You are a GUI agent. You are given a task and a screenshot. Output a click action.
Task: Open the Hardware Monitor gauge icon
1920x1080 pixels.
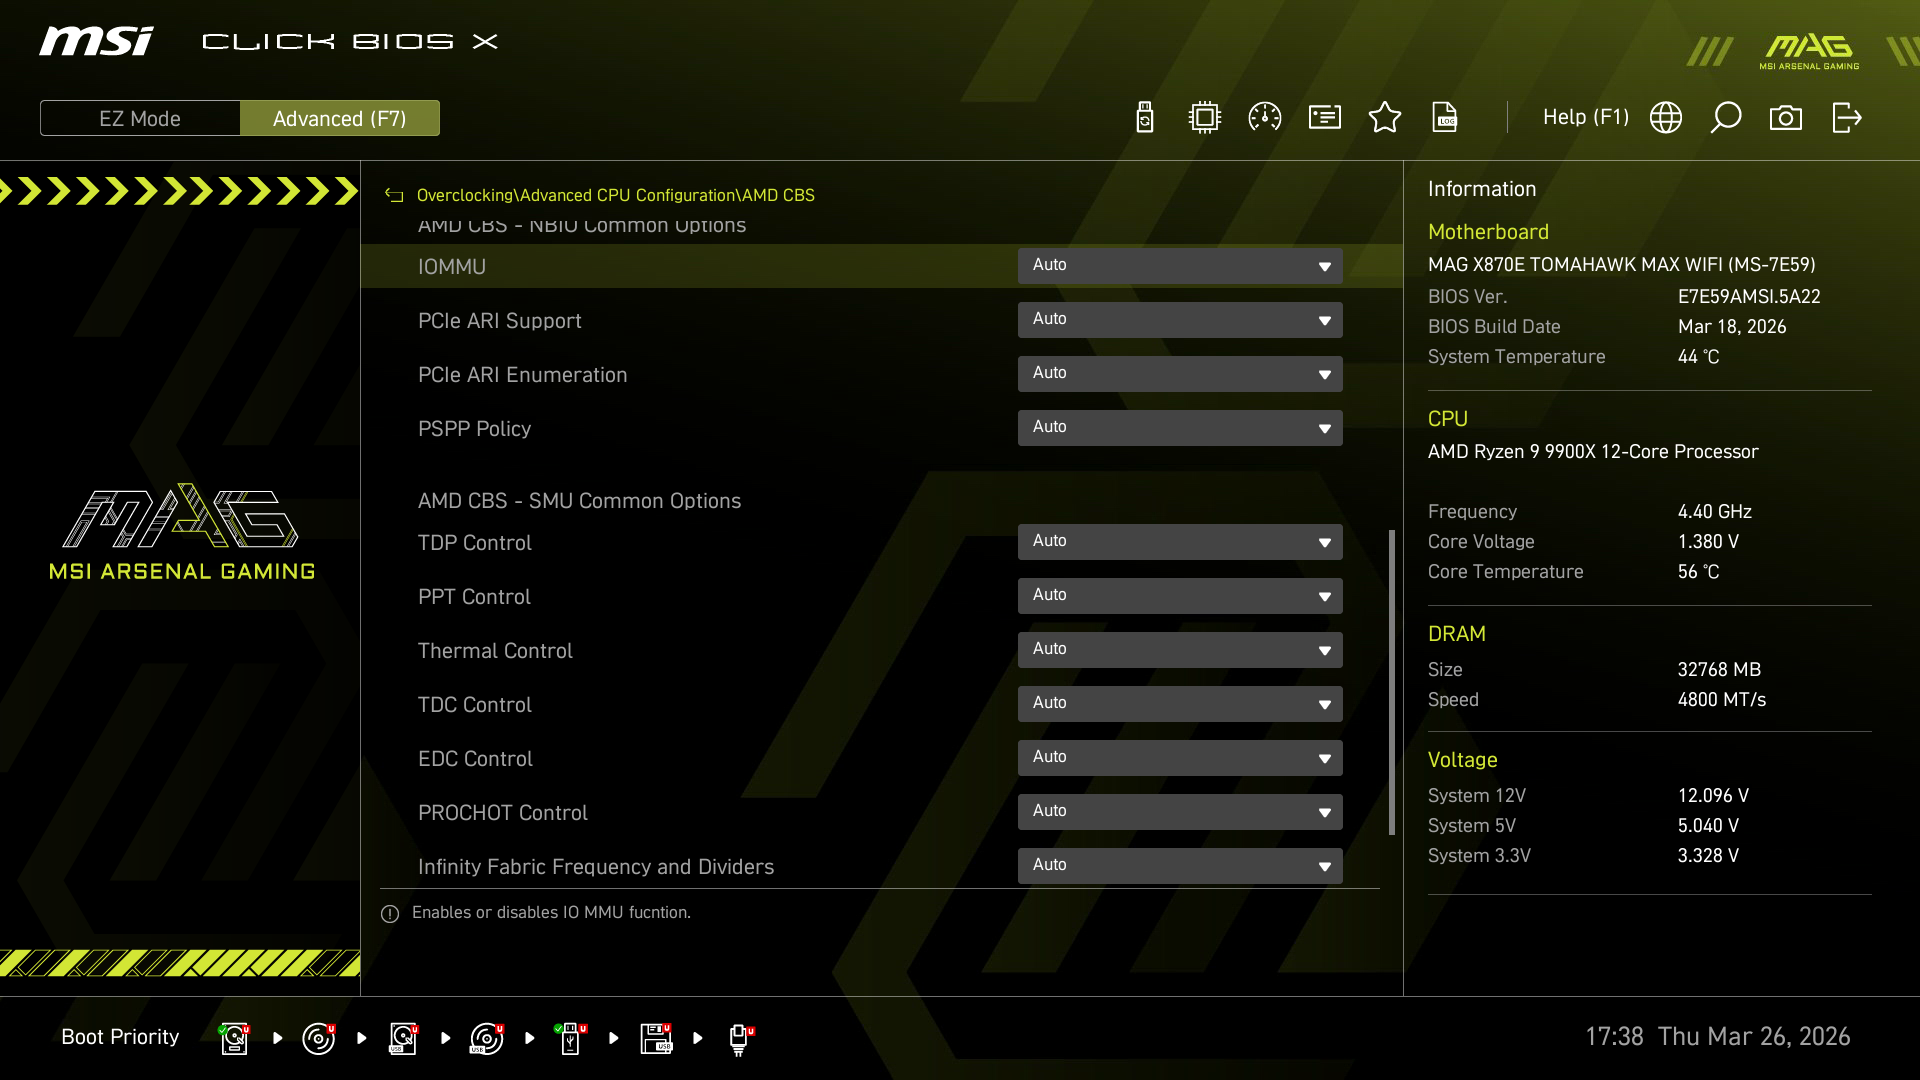(x=1264, y=117)
